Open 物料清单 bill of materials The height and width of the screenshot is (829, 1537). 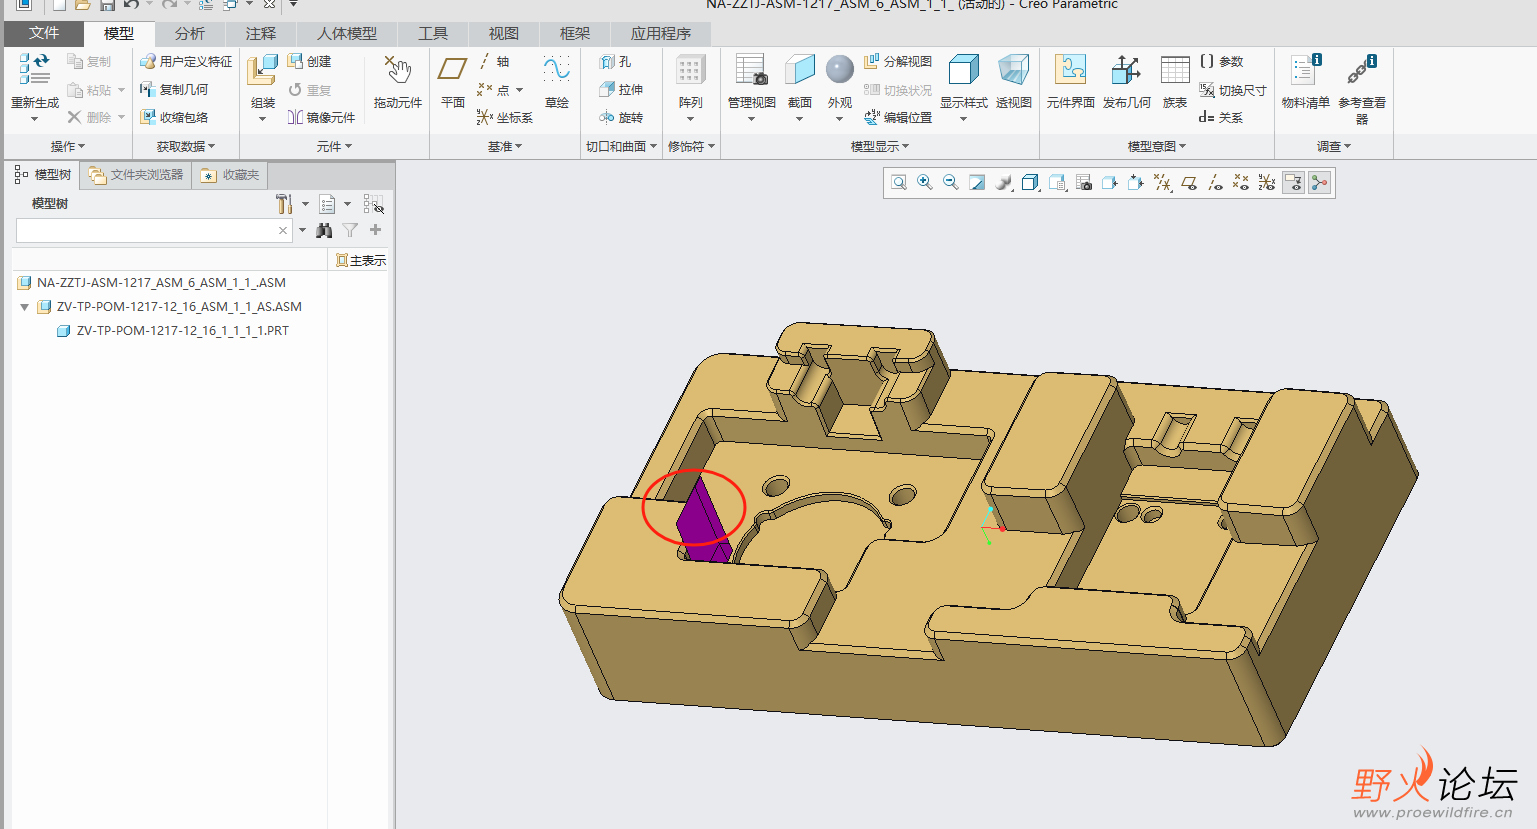[1306, 81]
